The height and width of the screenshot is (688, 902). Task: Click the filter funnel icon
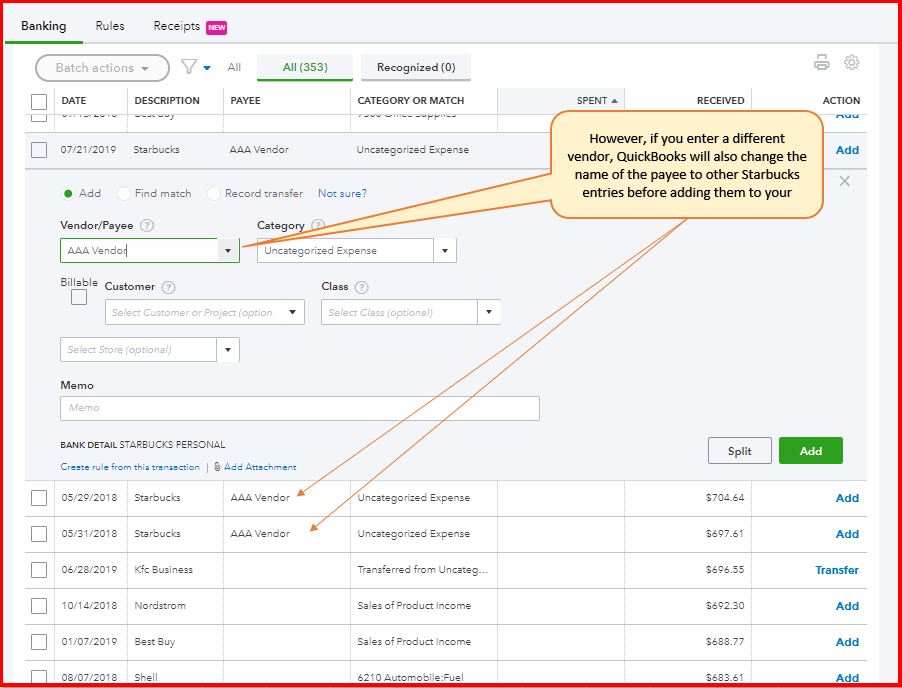[189, 67]
